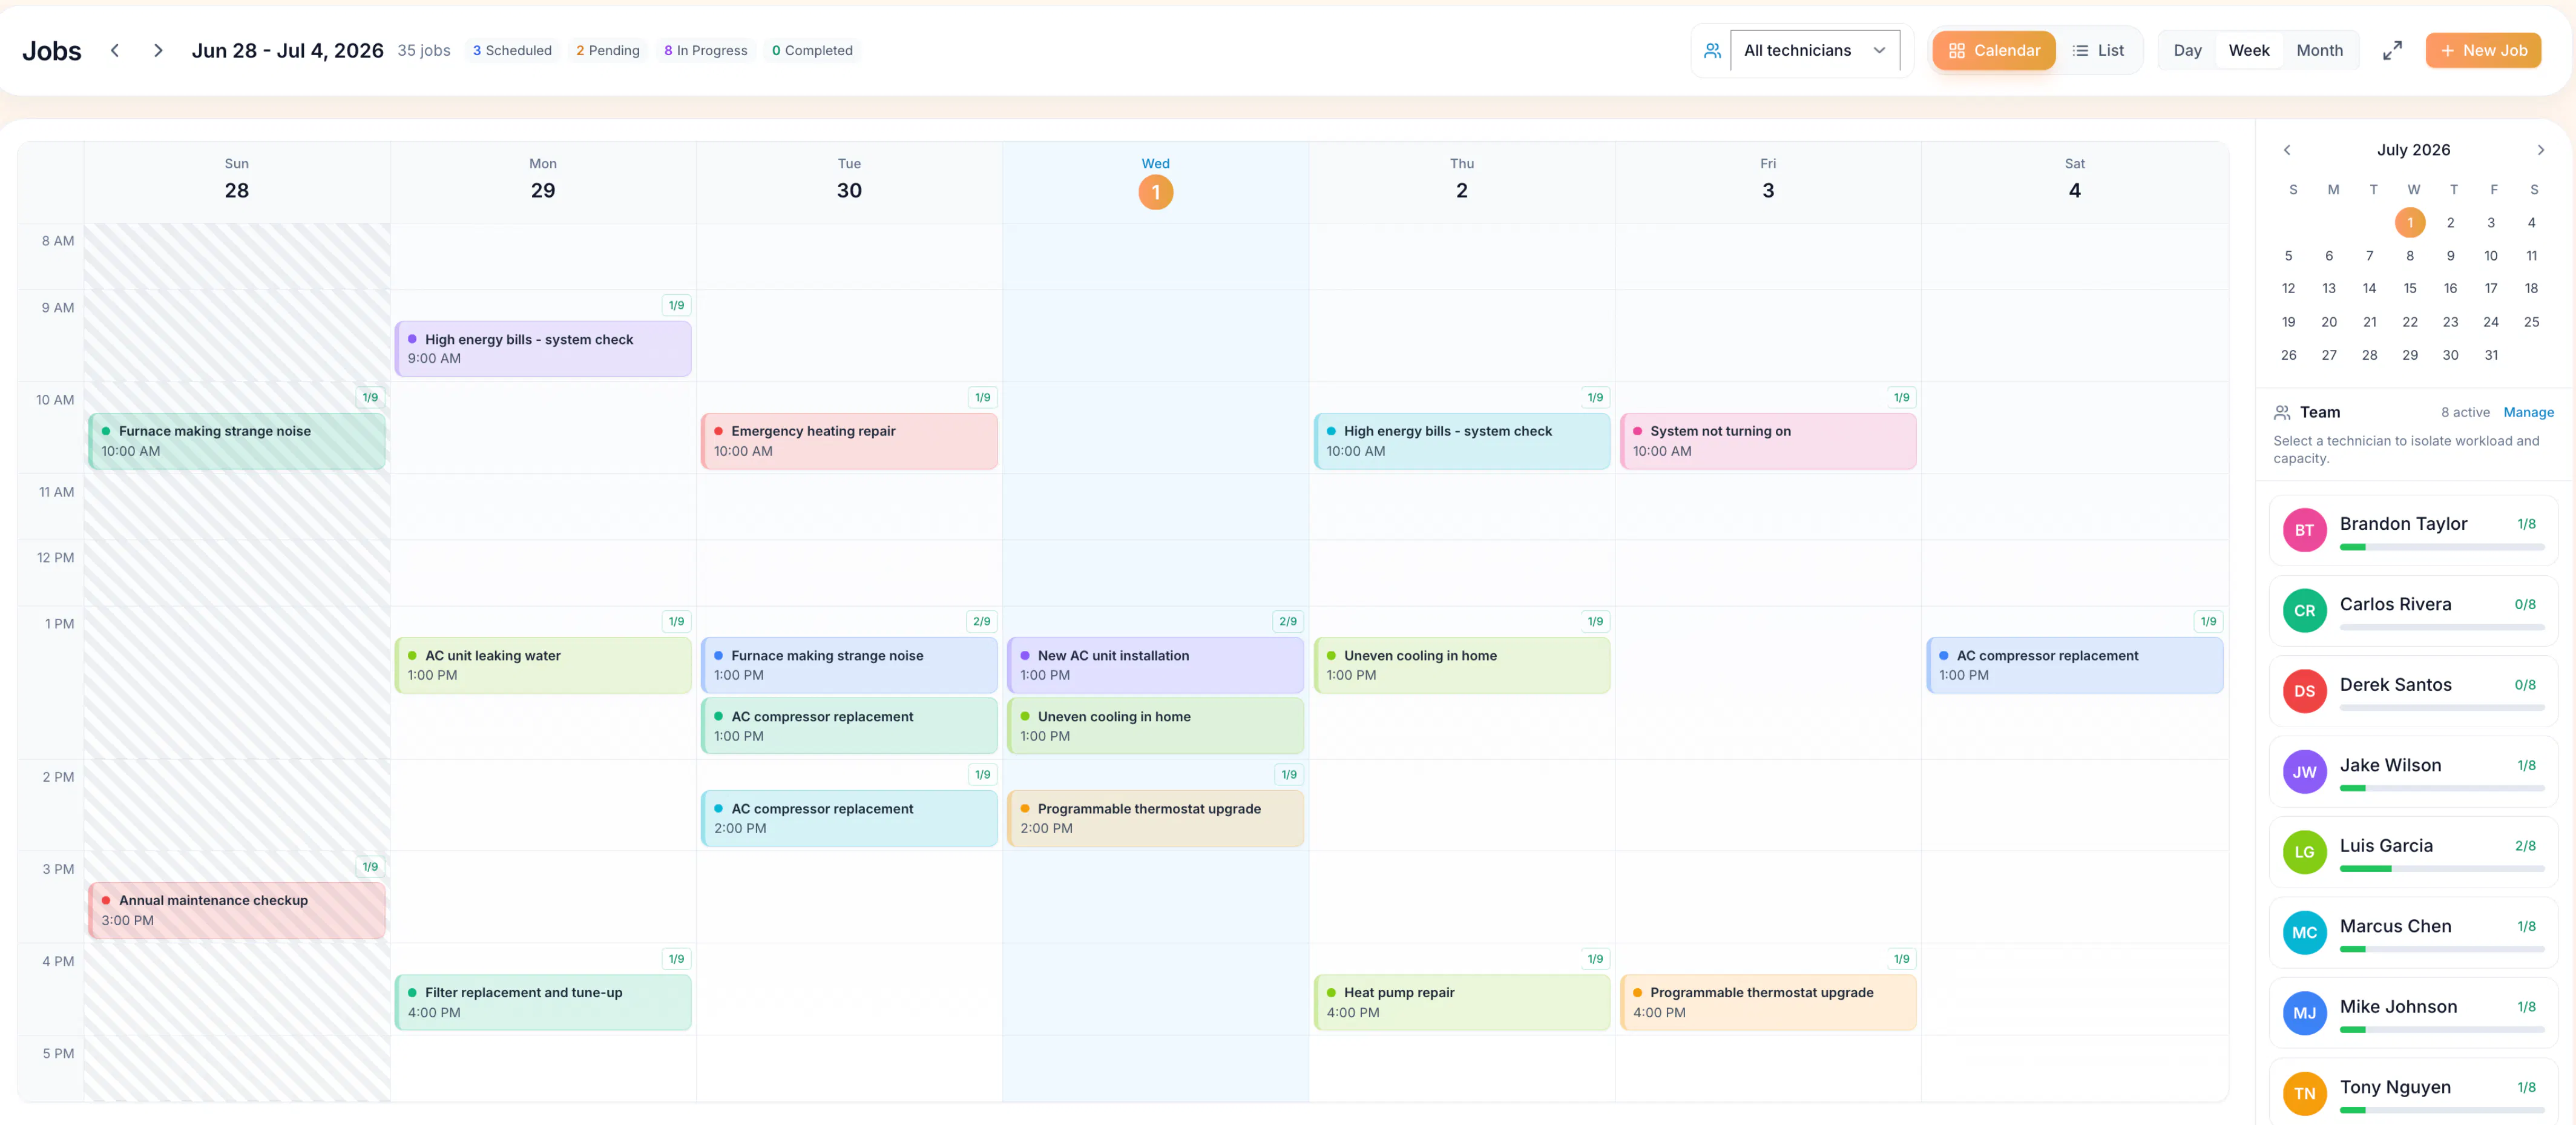Select Carlos Rivera technician card
The width and height of the screenshot is (2576, 1125).
pyautogui.click(x=2413, y=610)
